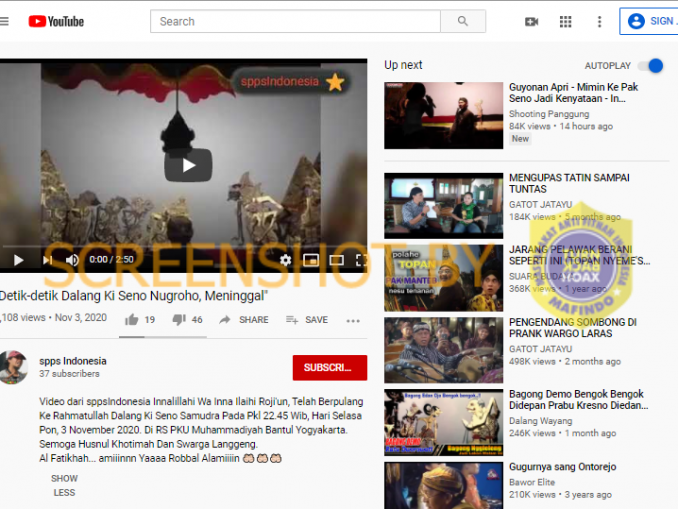The image size is (678, 509).
Task: Select video title Detik-detik Dalang Ki Seno
Action: [x=134, y=296]
